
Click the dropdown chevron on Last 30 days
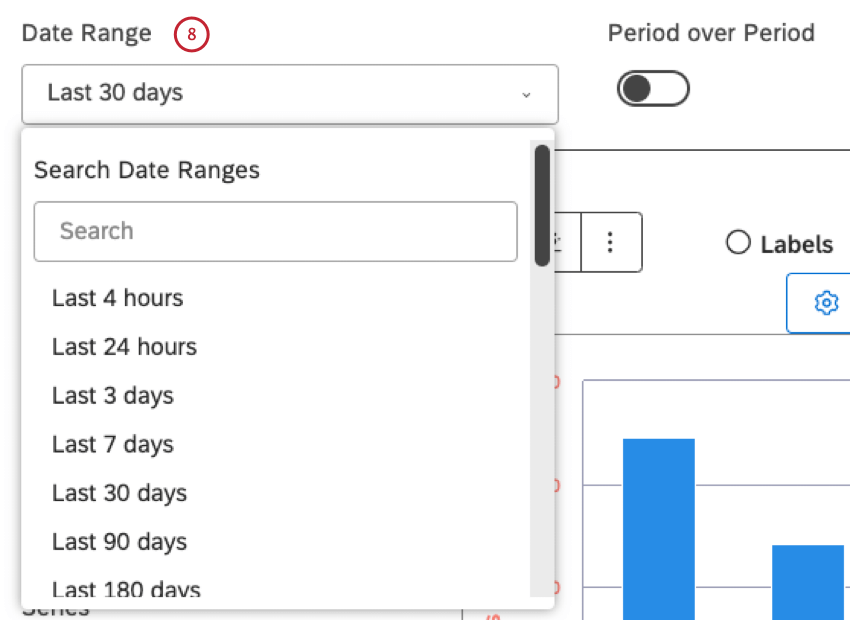tap(527, 95)
